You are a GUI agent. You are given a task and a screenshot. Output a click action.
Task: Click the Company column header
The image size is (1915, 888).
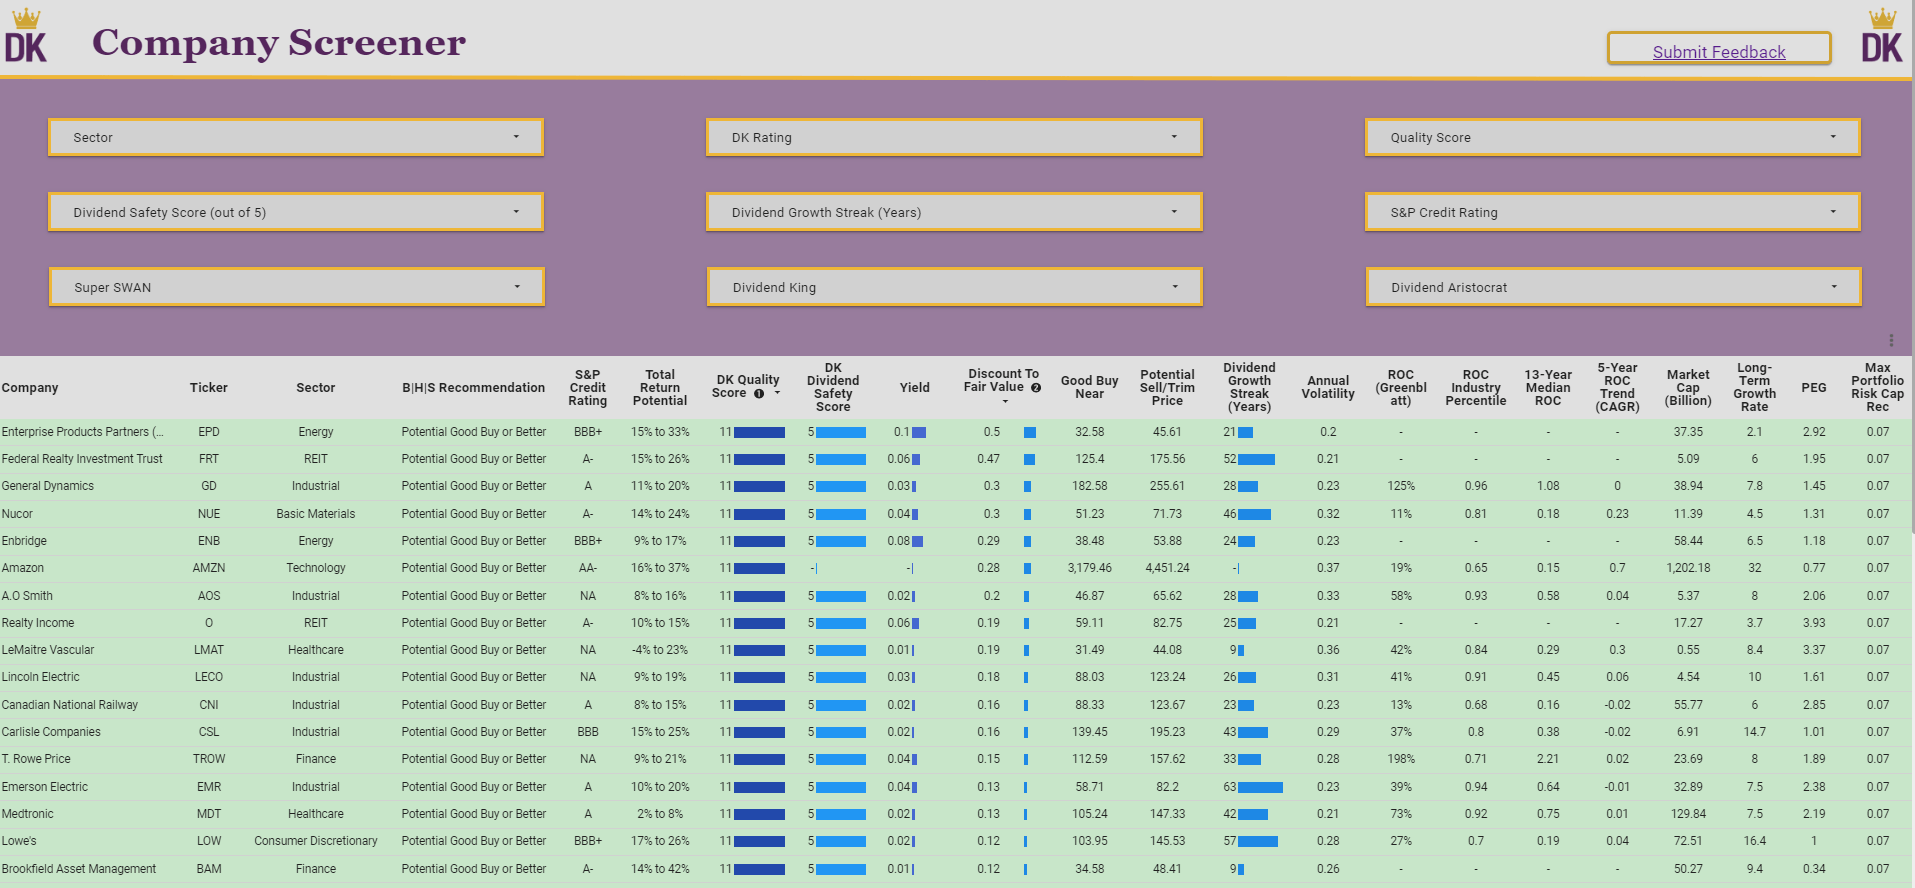[x=30, y=388]
